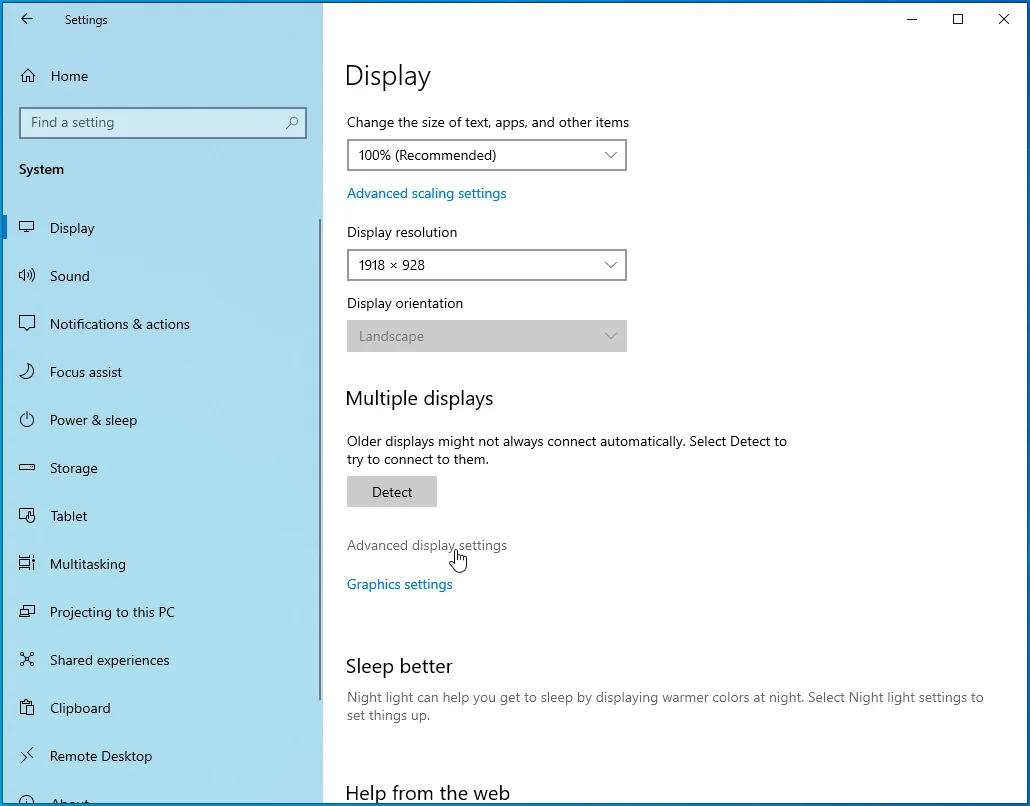Click the back arrow icon
Image resolution: width=1030 pixels, height=806 pixels.
coord(27,19)
